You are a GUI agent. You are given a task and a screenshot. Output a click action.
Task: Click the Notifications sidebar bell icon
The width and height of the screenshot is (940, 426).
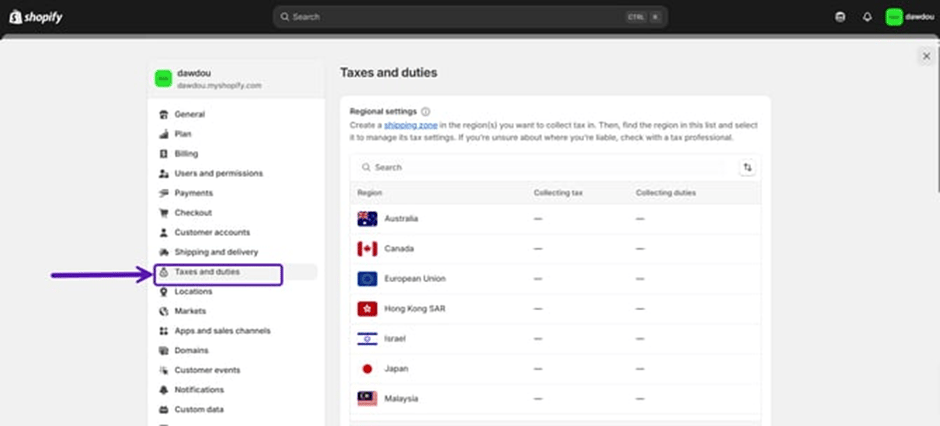pos(164,390)
